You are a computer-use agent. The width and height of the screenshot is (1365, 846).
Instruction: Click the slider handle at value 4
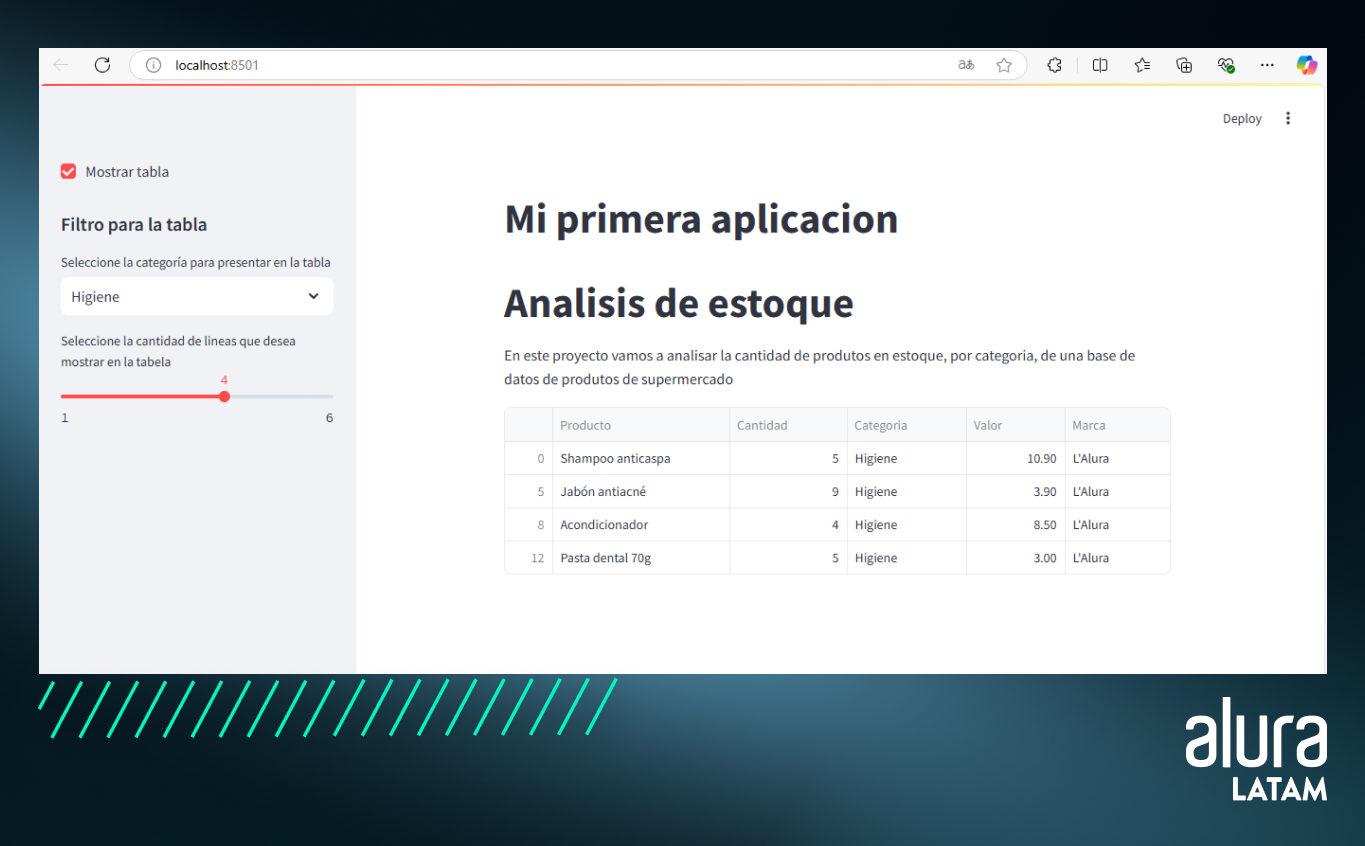tap(224, 396)
